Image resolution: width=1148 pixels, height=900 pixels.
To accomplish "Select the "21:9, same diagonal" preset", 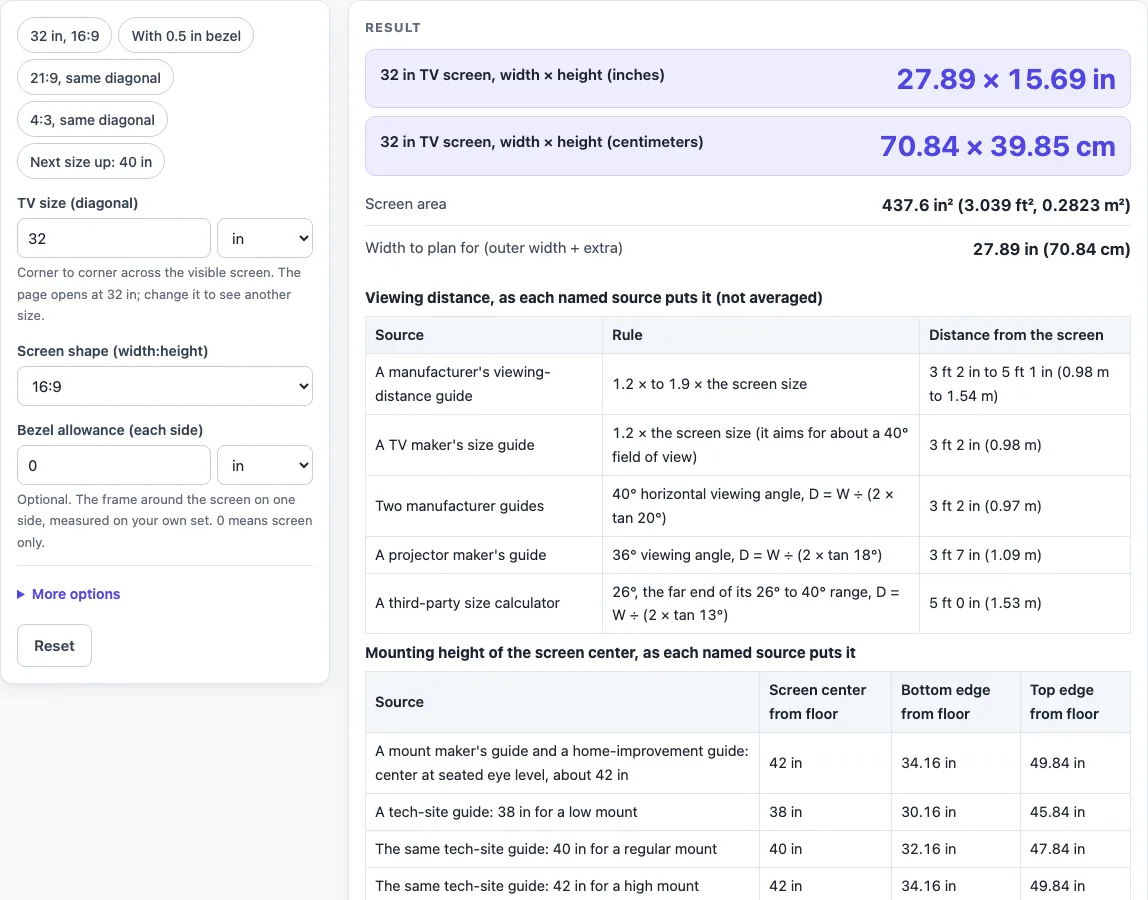I will (x=95, y=78).
